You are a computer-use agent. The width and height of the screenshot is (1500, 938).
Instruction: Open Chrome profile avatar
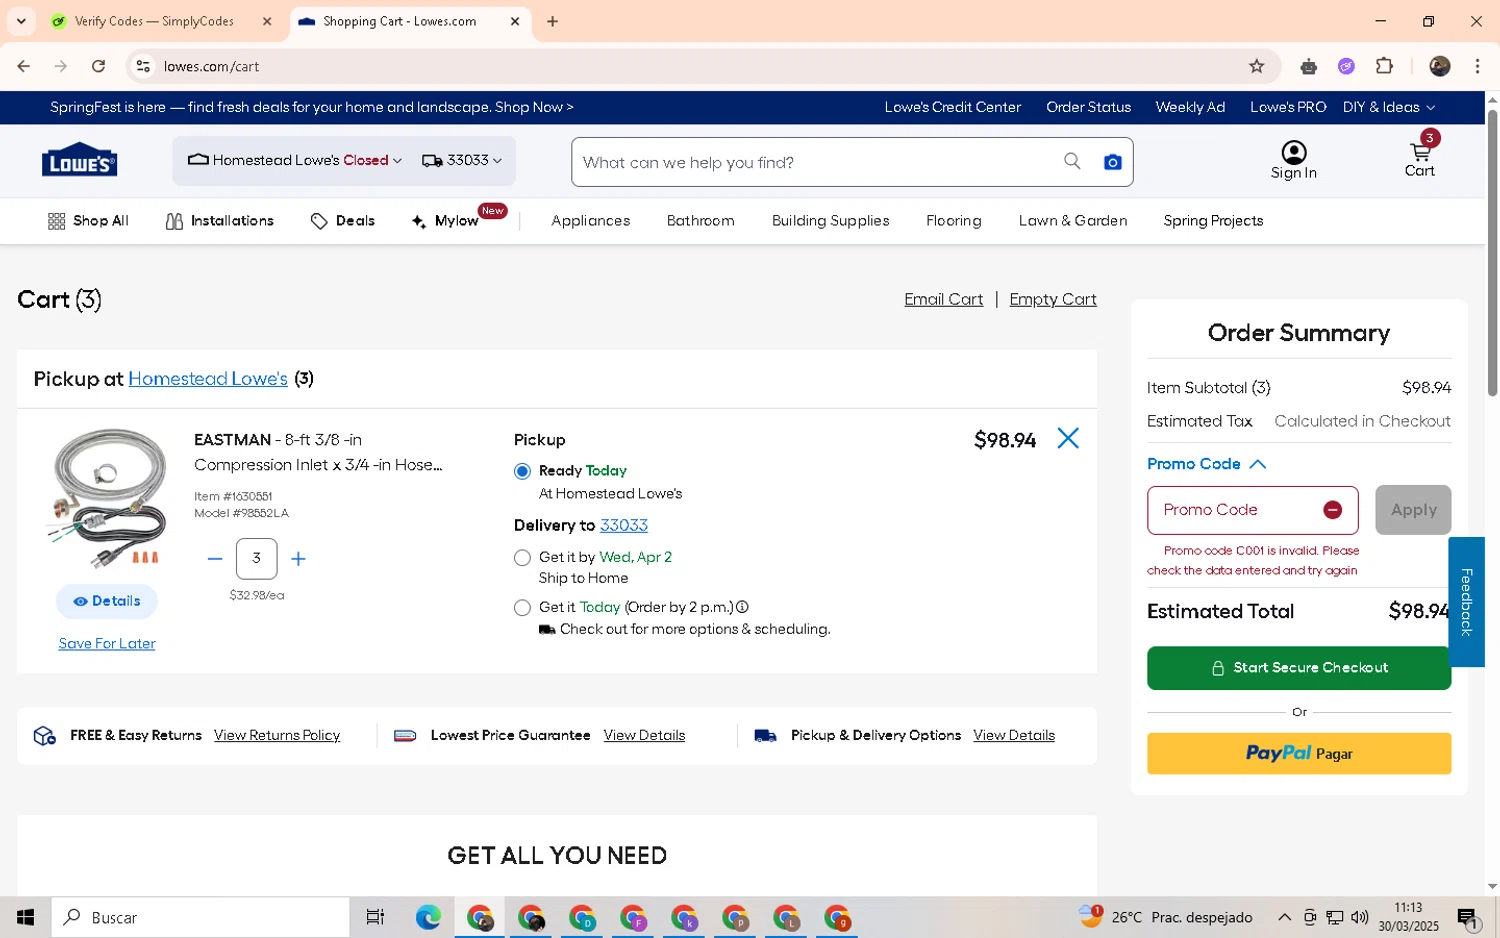(x=1440, y=66)
